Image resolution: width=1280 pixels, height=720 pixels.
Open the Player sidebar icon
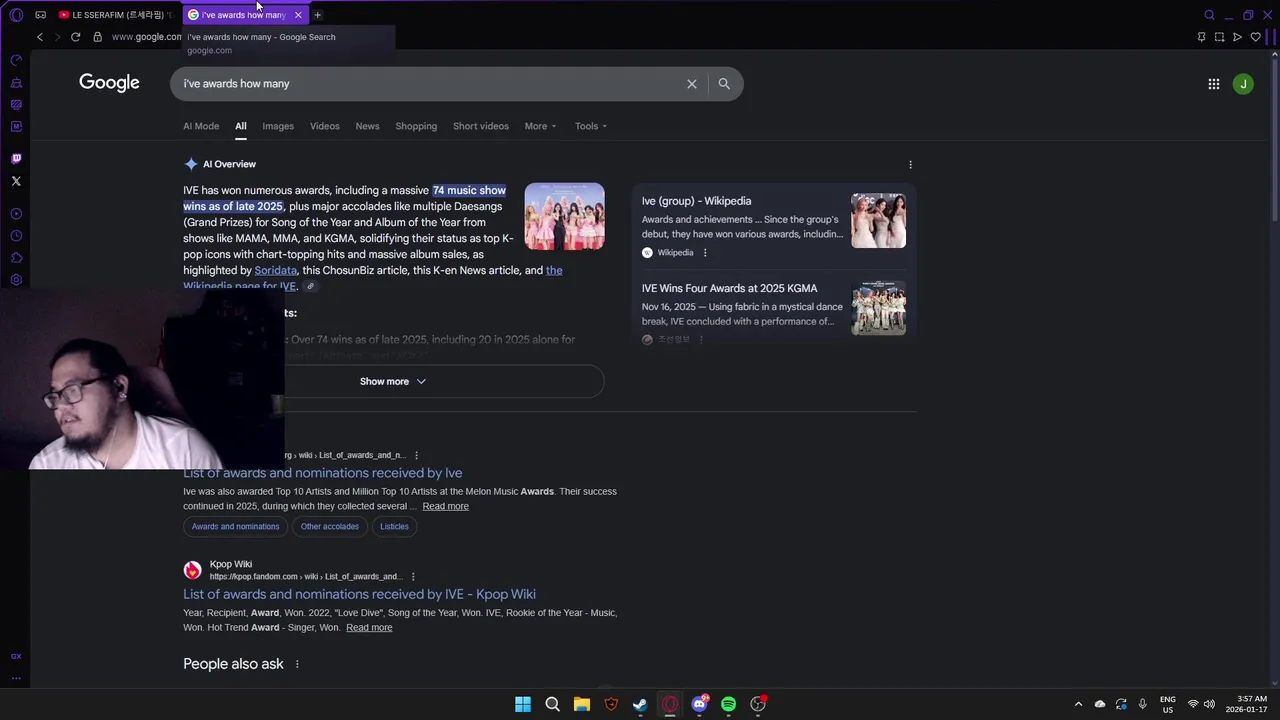[x=16, y=214]
